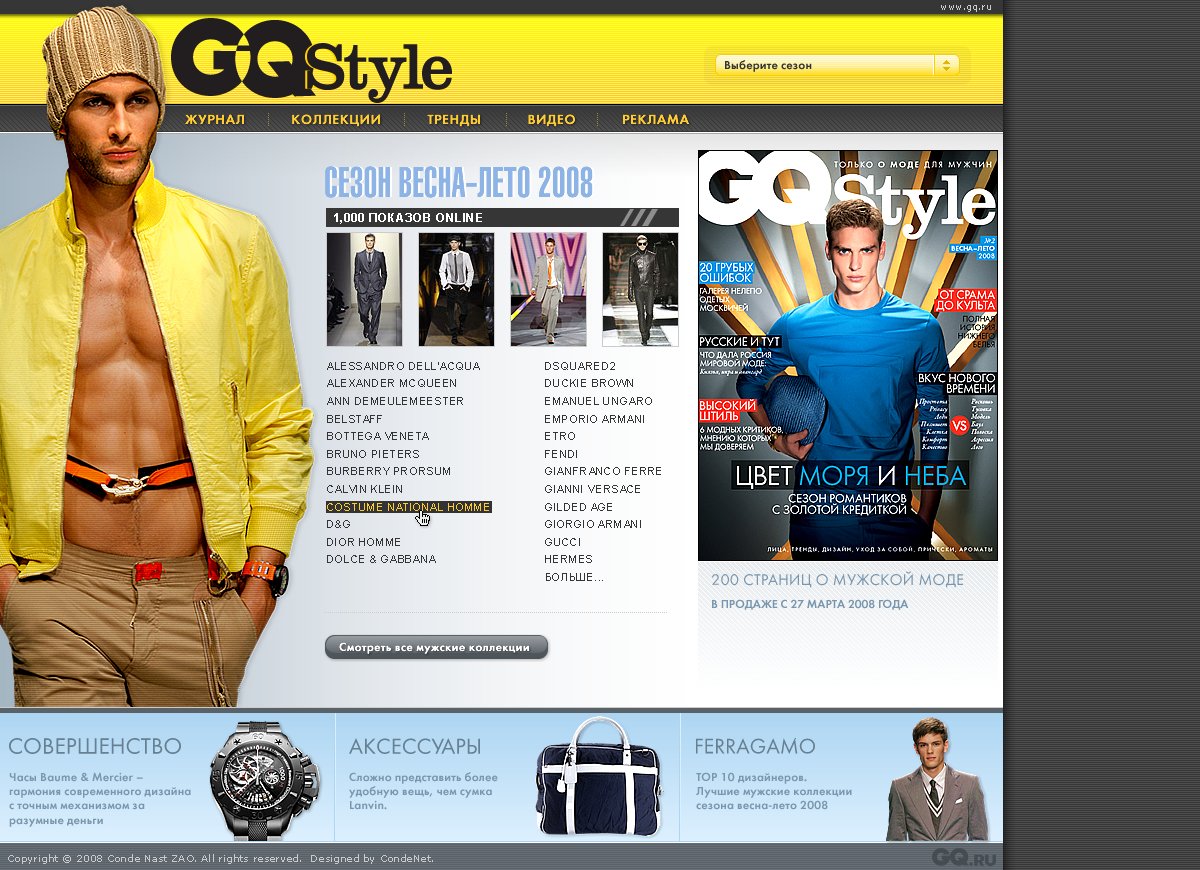Click the '1,000 ПОКАЗОВ ONLINE' bar

(x=502, y=217)
